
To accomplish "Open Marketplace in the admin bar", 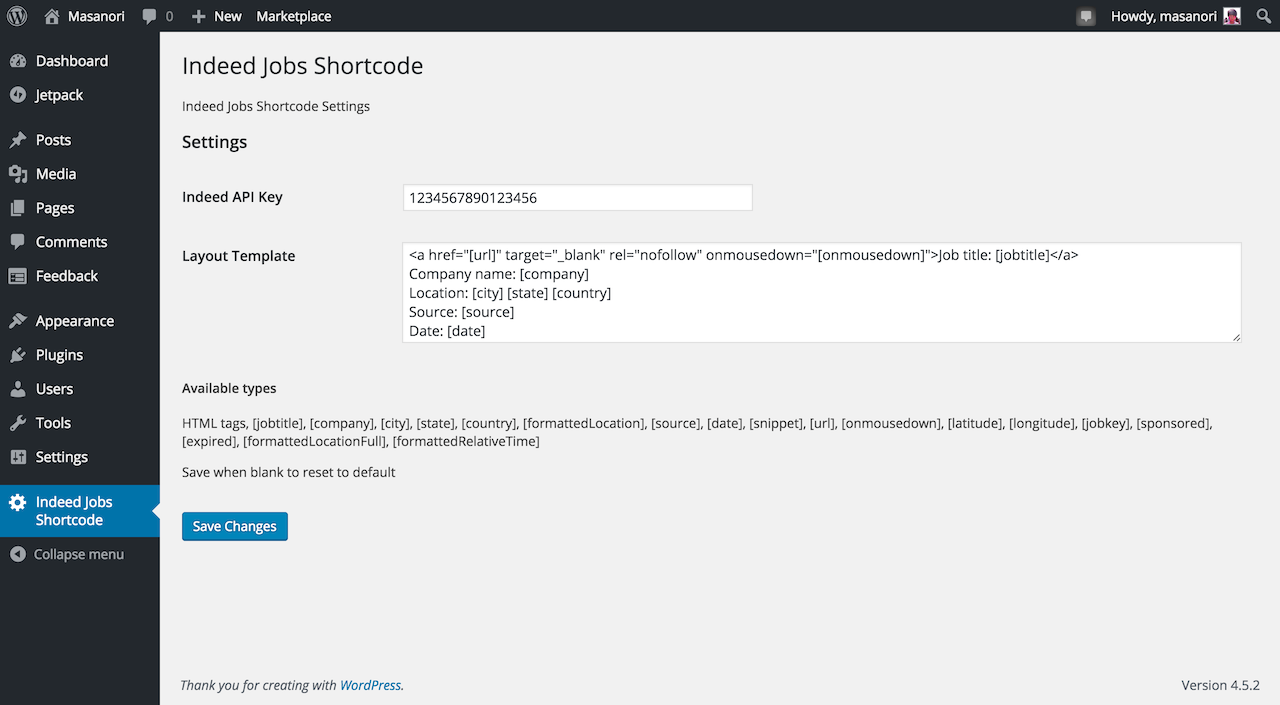I will click(x=293, y=16).
